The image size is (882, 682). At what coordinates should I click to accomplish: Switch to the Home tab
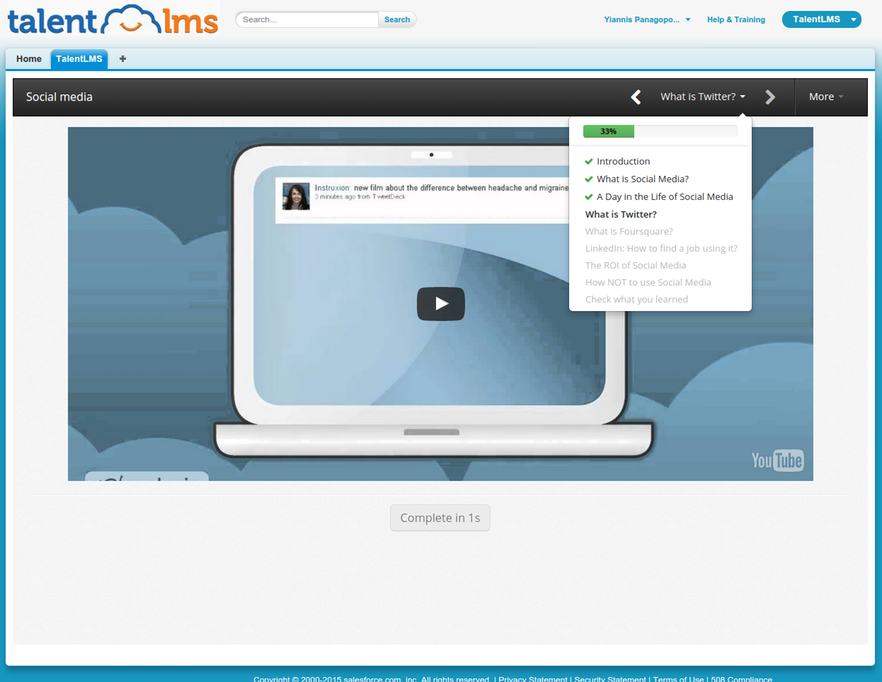[29, 59]
